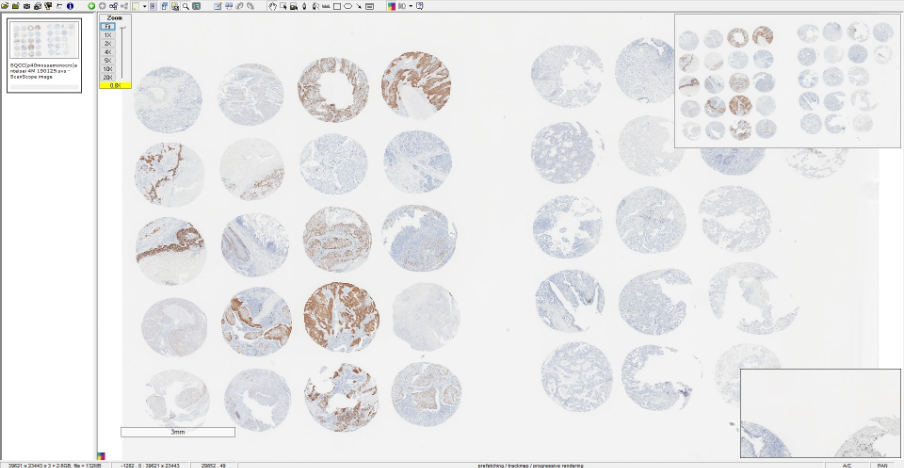Select the arrow annotation tool
This screenshot has height=468, width=904.
[359, 6]
